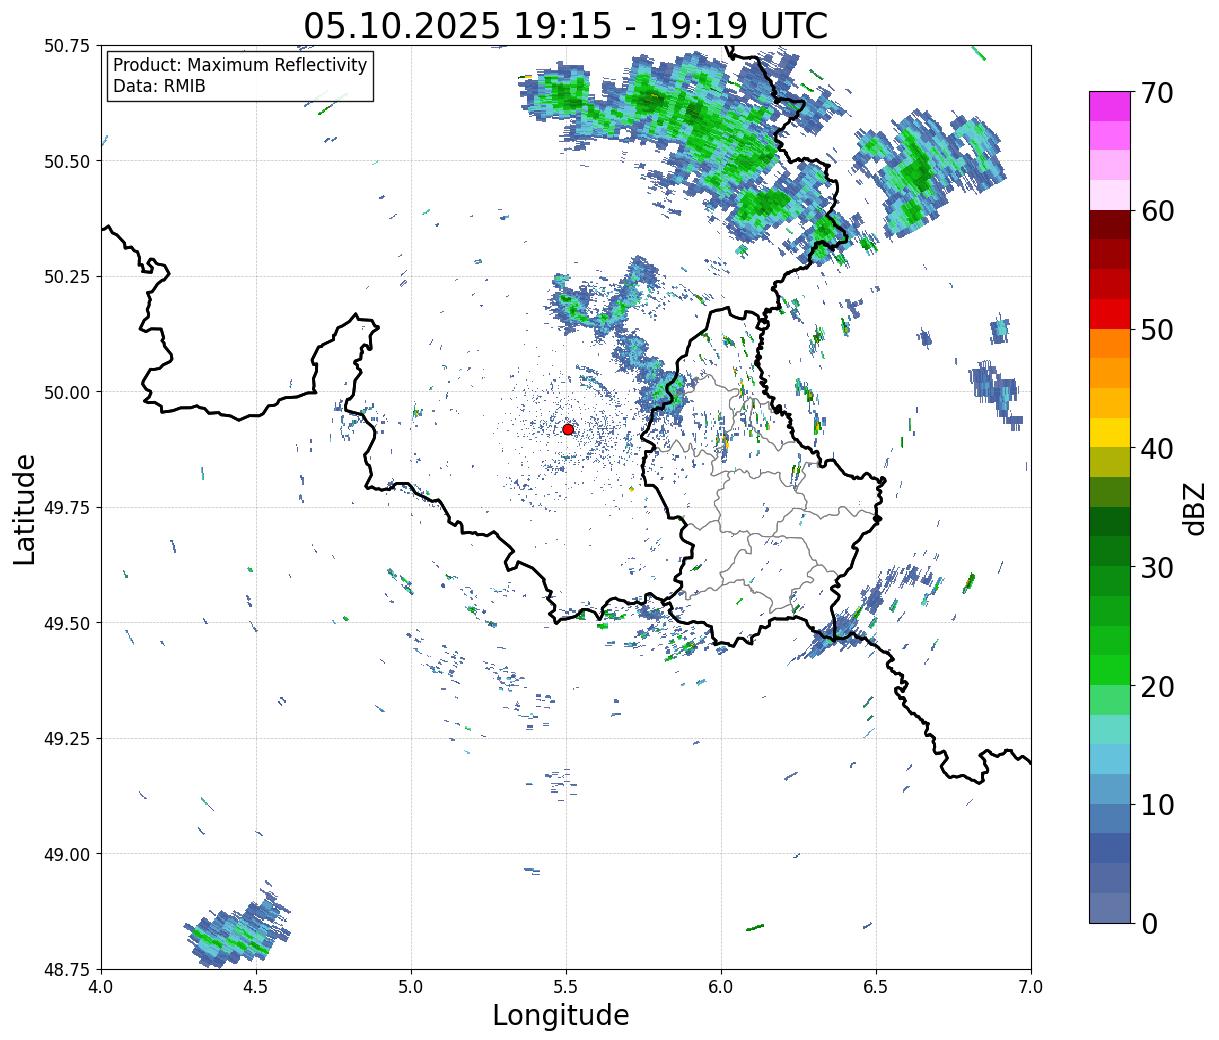Click the plot title with date and time
The width and height of the screenshot is (1219, 1040).
tap(566, 25)
